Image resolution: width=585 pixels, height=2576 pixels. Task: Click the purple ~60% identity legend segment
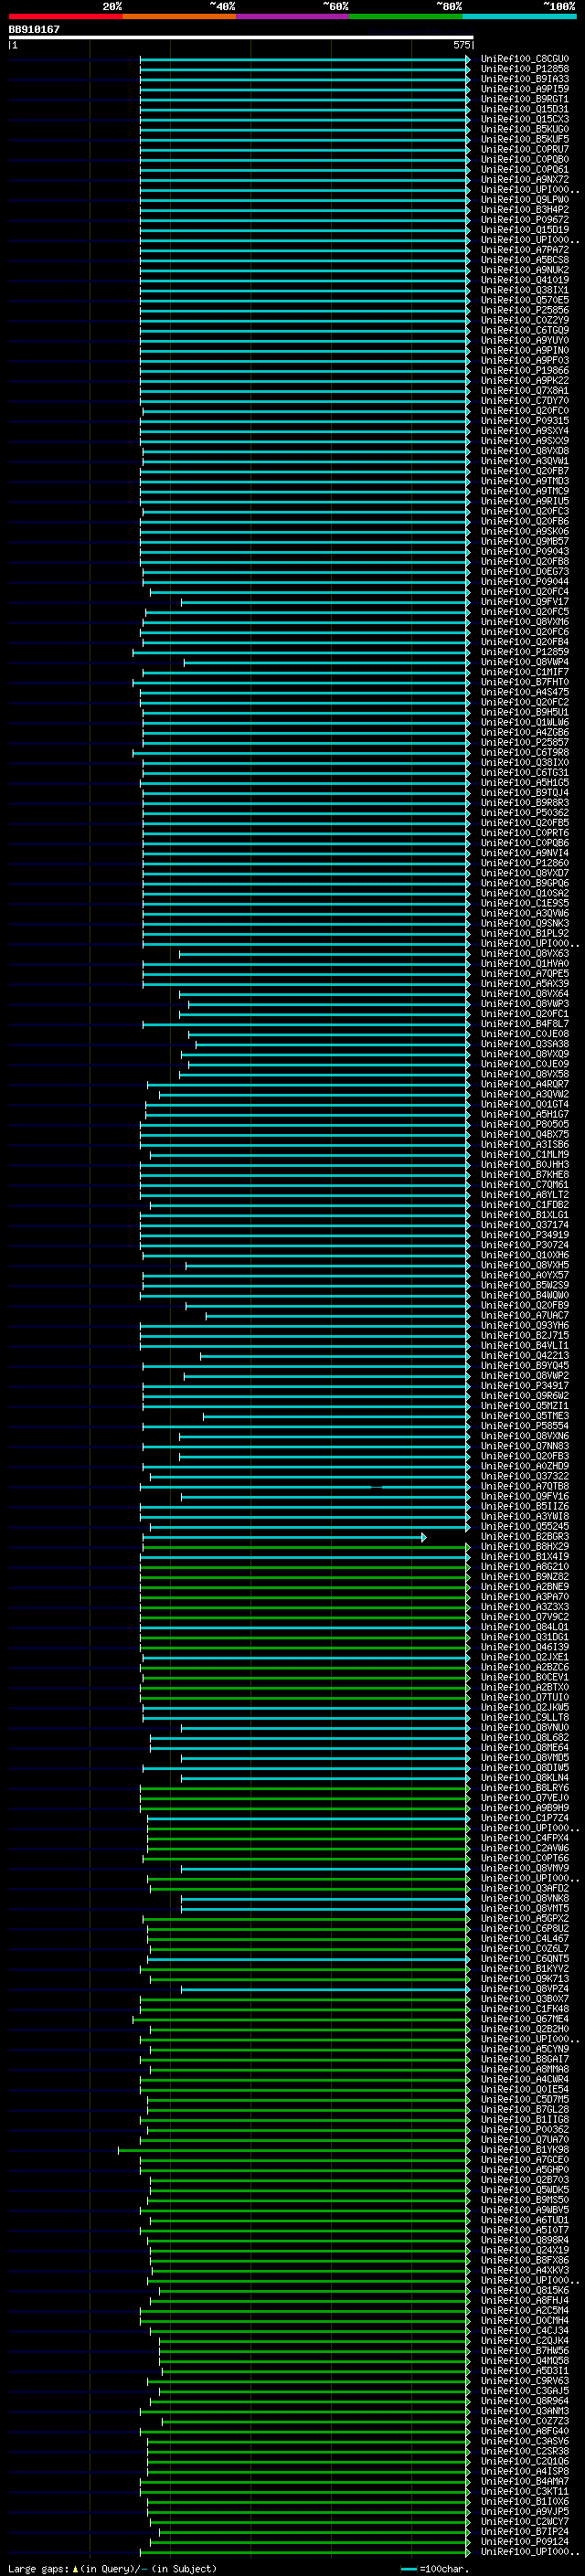(292, 16)
